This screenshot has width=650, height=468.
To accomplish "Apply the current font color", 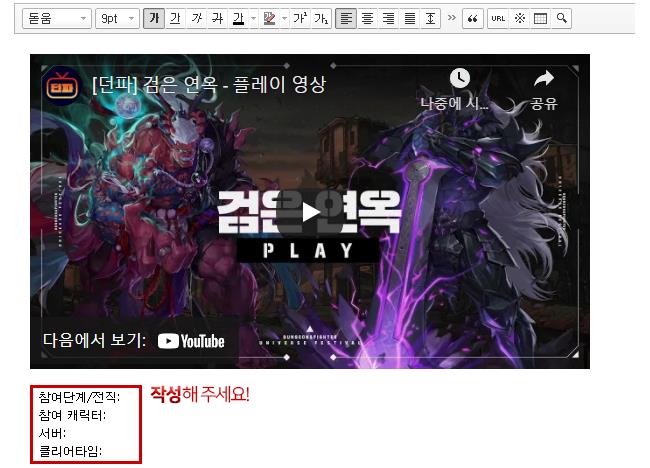I will (238, 19).
